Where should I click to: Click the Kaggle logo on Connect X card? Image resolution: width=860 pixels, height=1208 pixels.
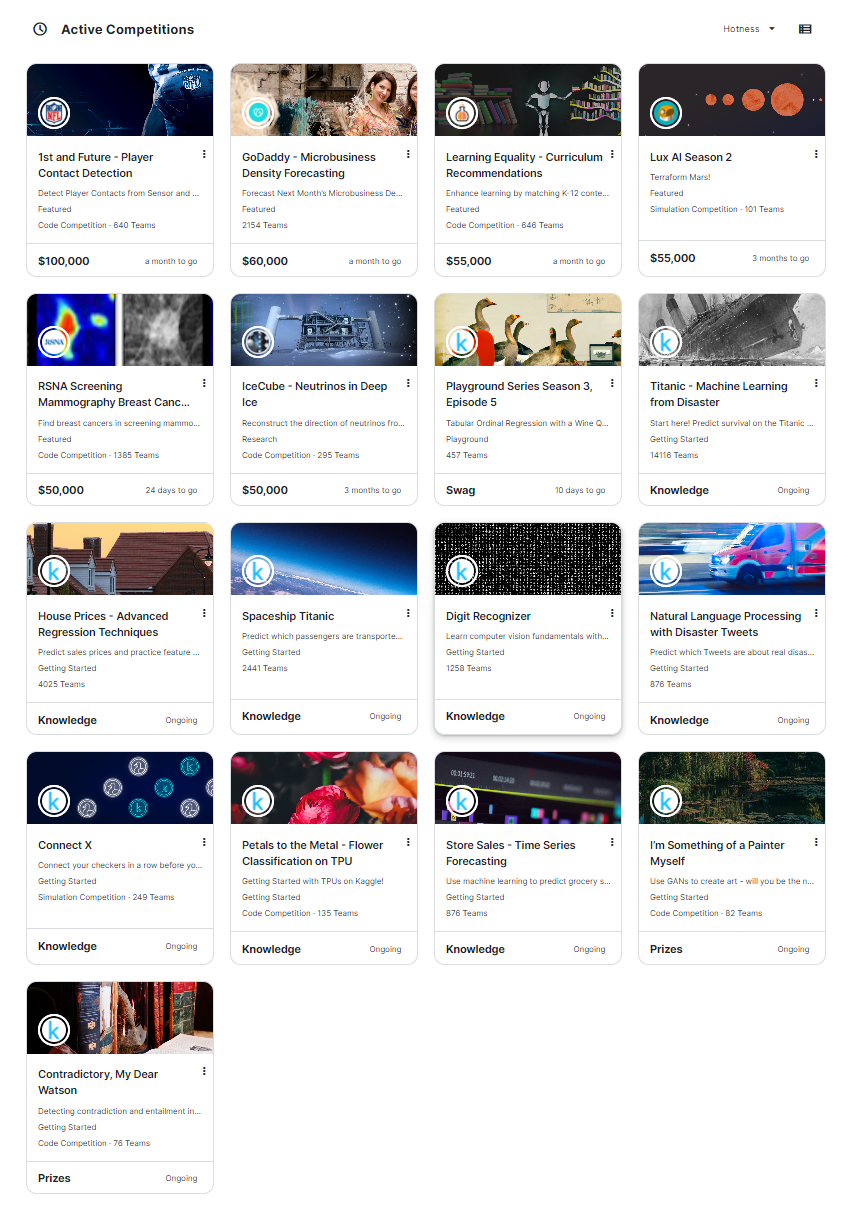point(53,801)
